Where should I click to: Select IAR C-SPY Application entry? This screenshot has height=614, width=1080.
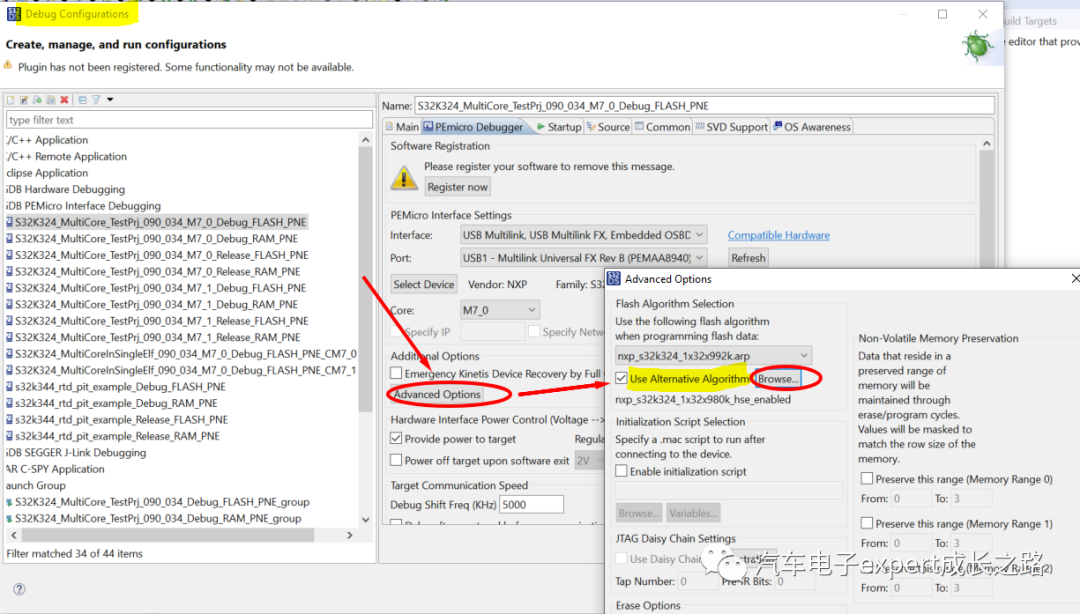point(55,469)
